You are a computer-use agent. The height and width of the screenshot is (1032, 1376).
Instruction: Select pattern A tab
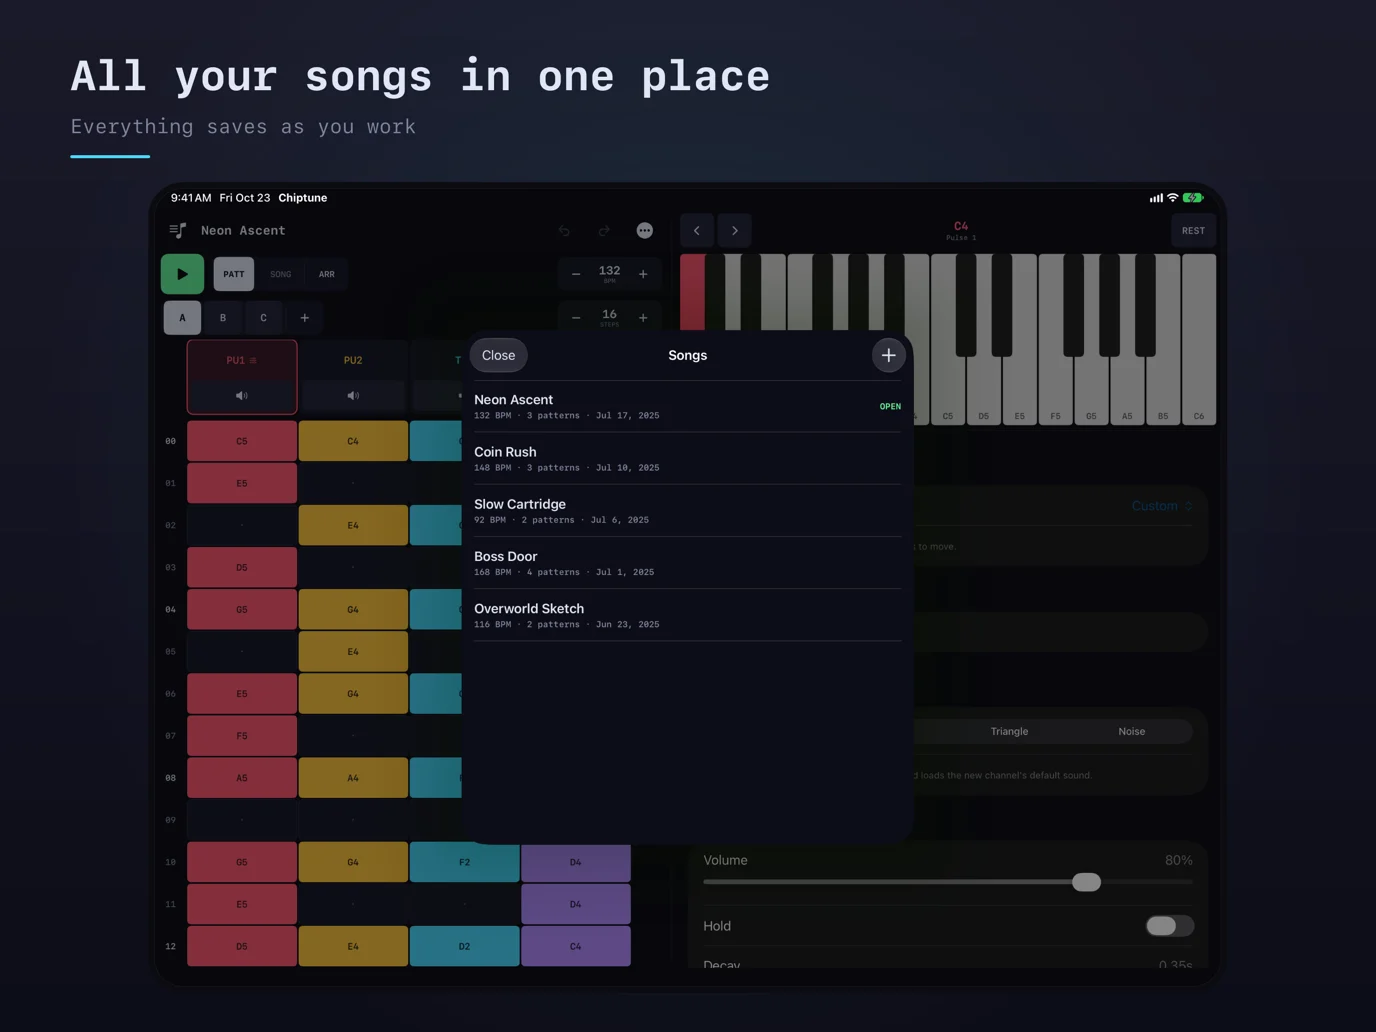182,318
